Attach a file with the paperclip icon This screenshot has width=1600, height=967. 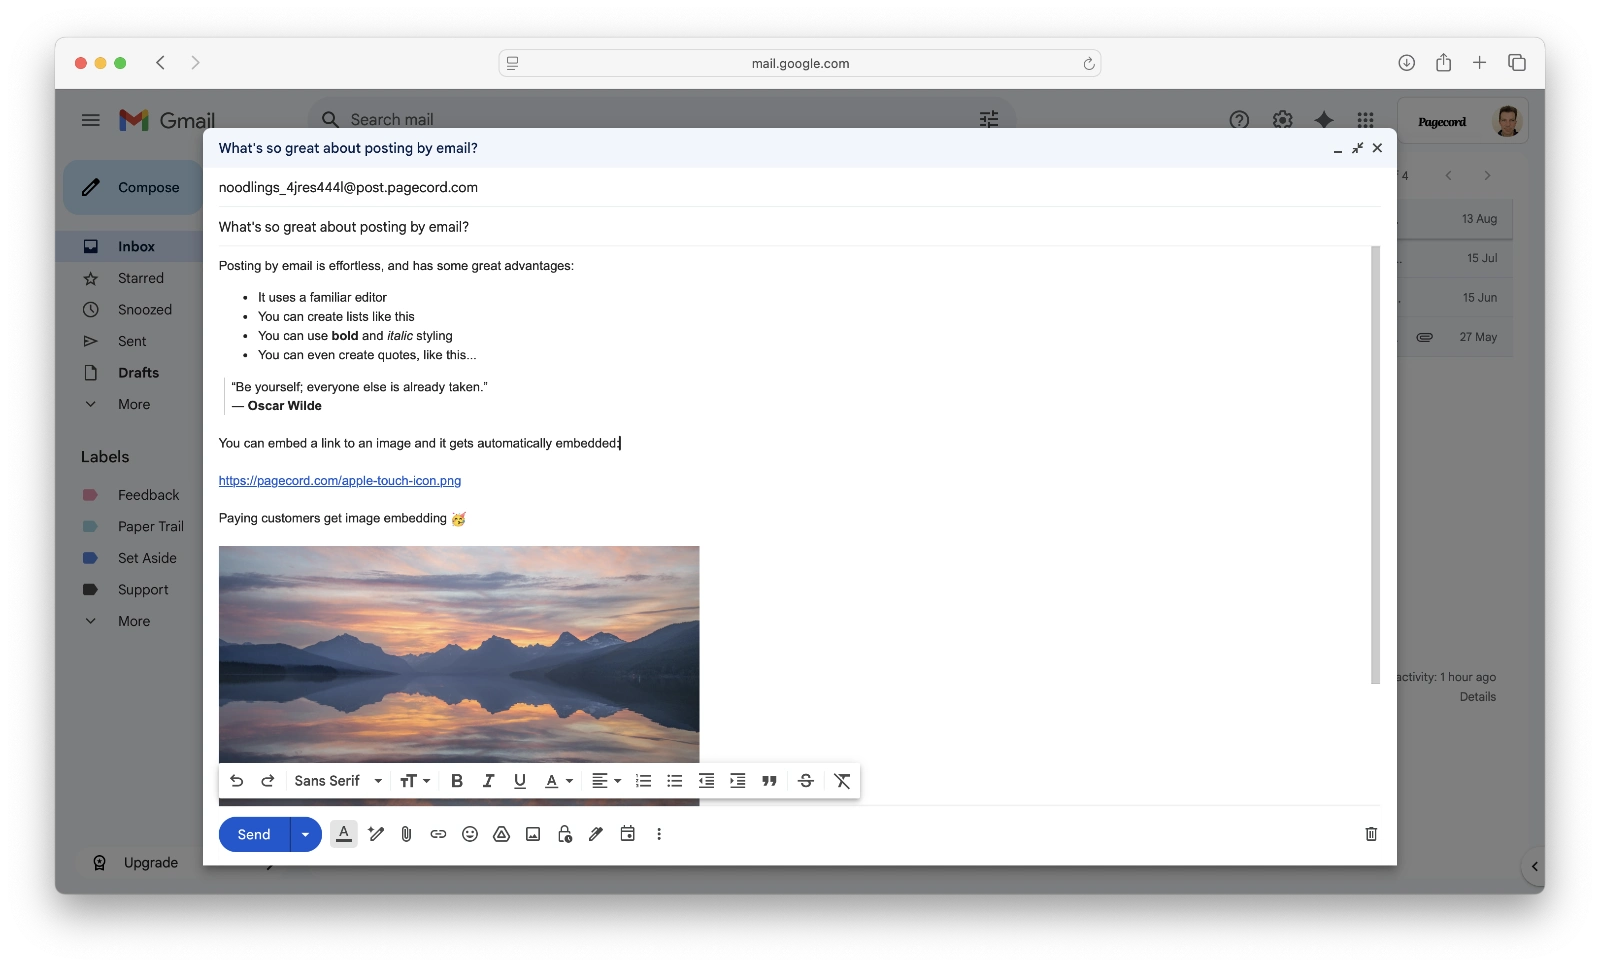(406, 834)
